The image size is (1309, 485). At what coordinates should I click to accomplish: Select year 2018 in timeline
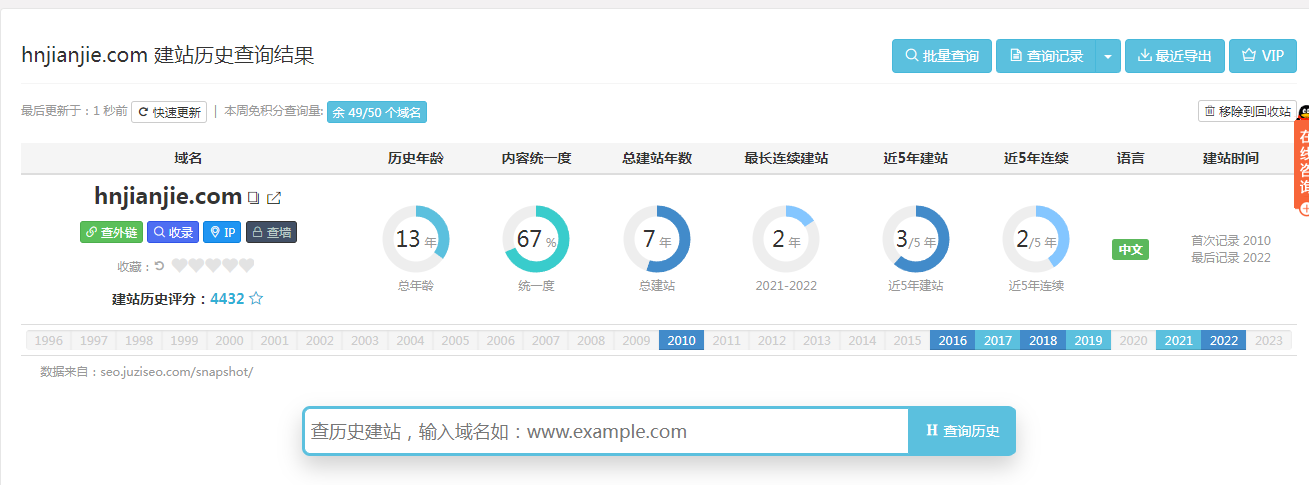1043,340
